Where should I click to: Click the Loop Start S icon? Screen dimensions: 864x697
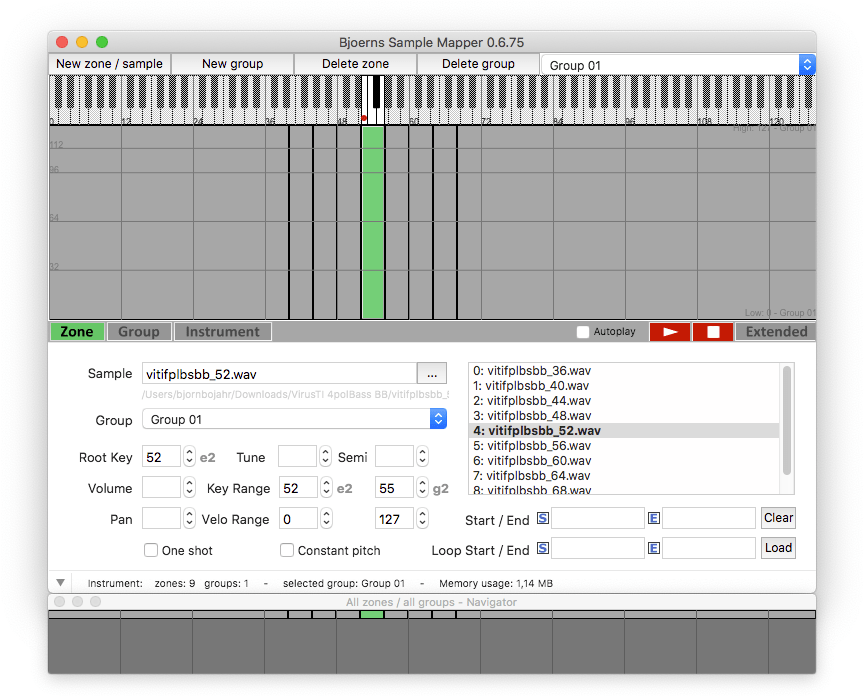click(543, 548)
